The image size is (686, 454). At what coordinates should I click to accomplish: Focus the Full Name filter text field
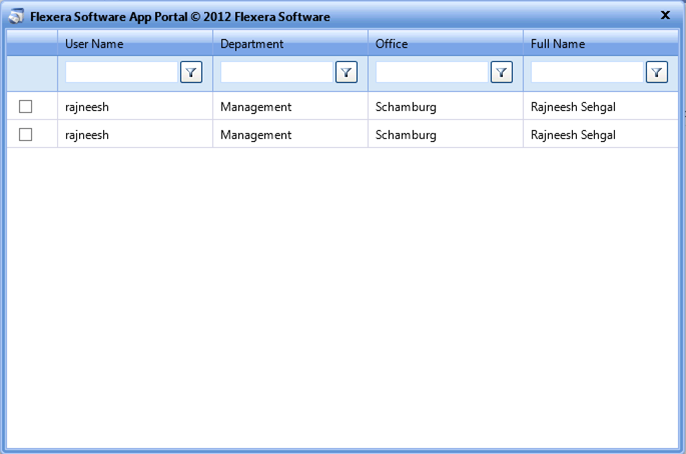[x=586, y=72]
